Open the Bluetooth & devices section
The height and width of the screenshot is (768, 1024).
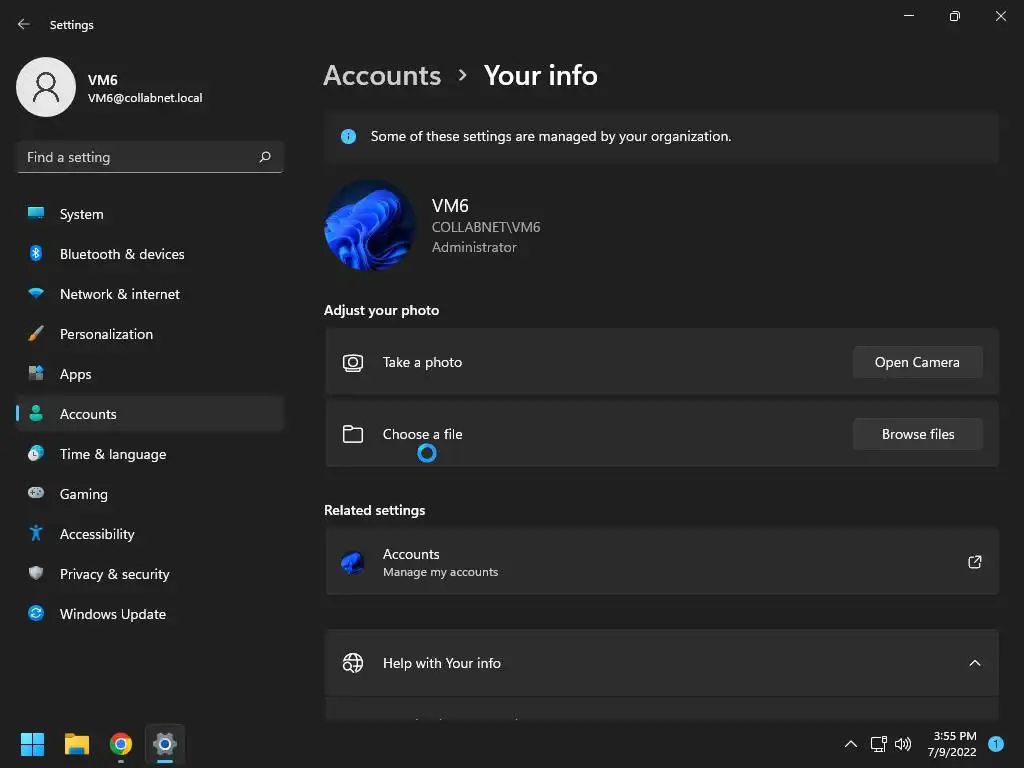pos(122,254)
